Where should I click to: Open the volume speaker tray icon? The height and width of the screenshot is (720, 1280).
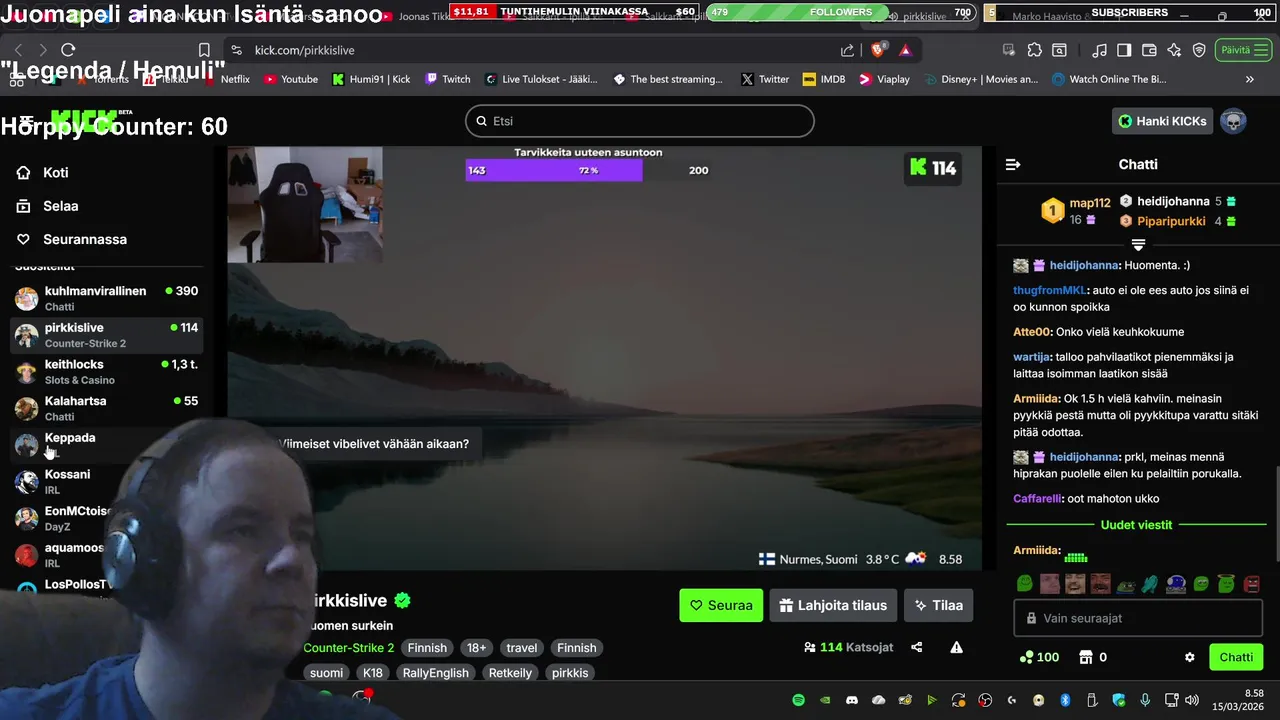[1191, 700]
